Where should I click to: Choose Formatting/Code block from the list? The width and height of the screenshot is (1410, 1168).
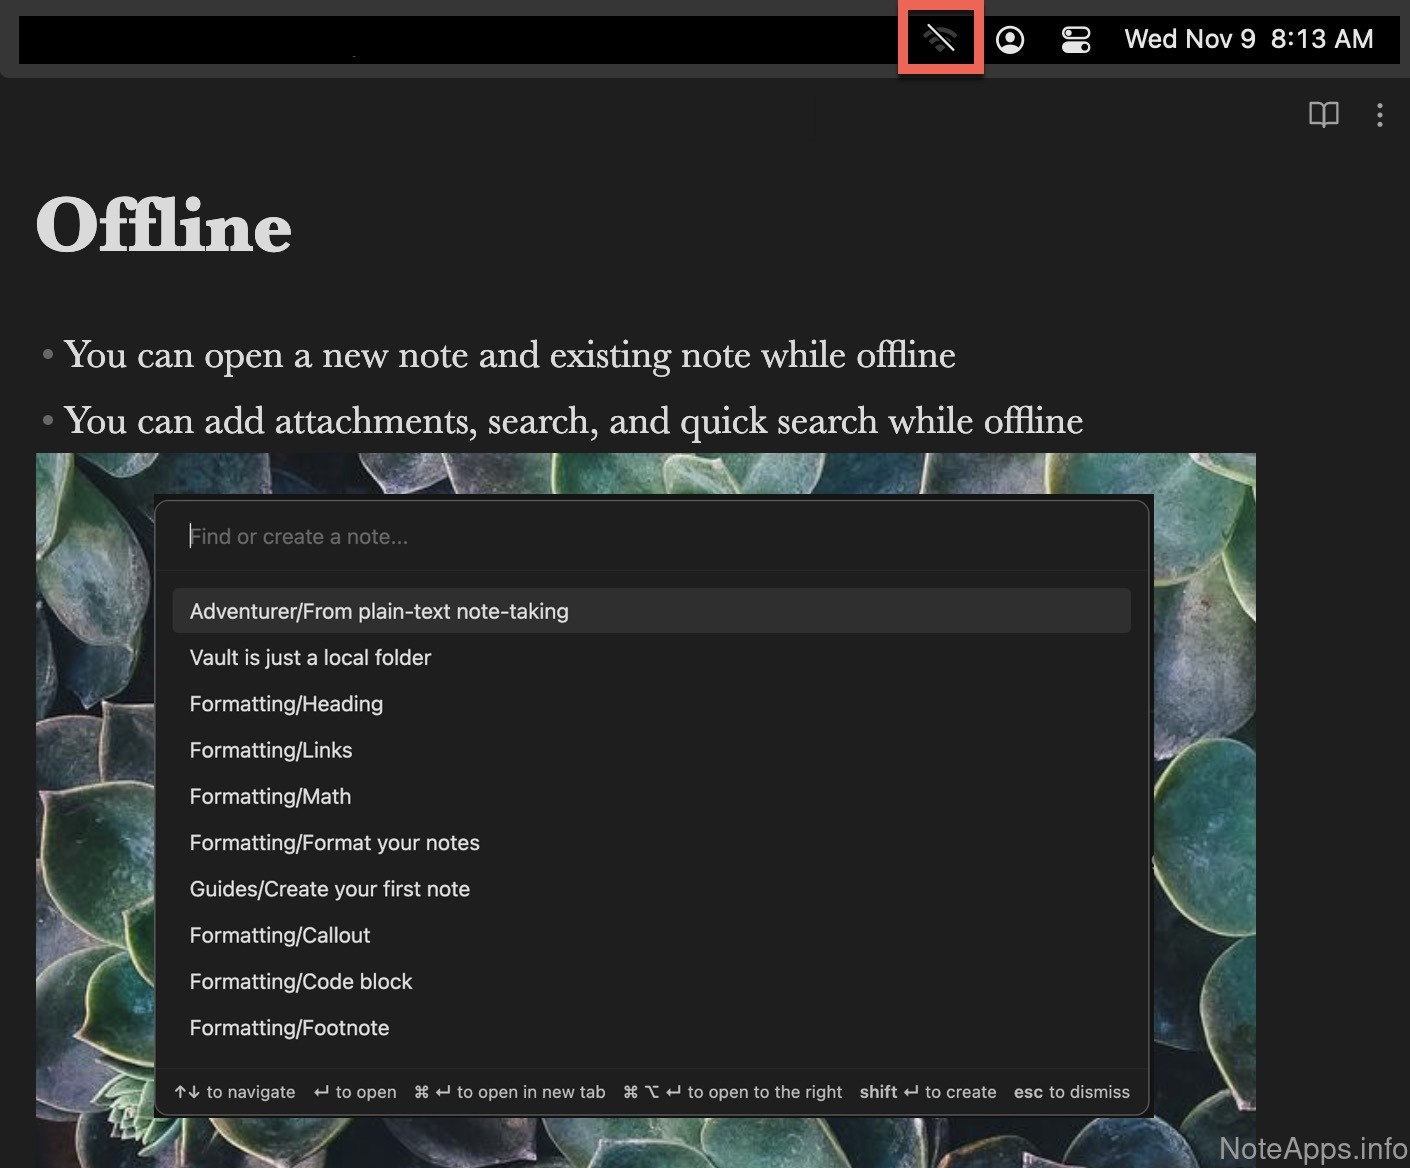[x=301, y=982]
